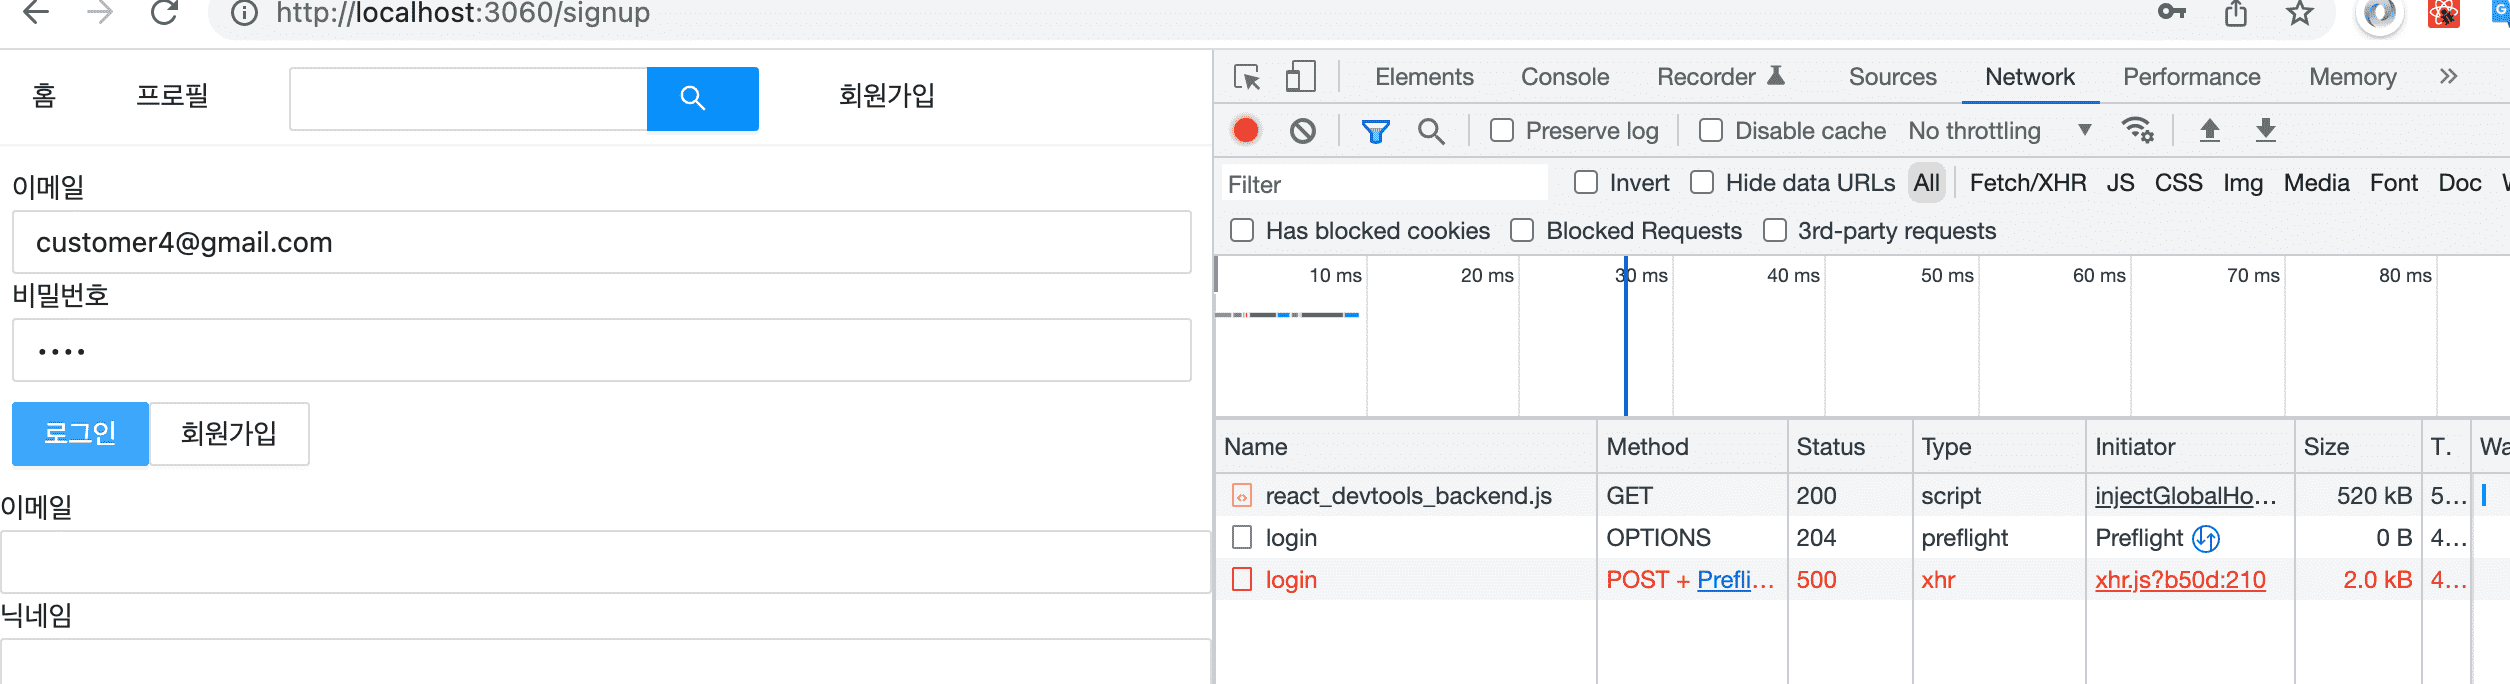This screenshot has width=2510, height=684.
Task: Open the Sources tab
Action: [x=1892, y=77]
